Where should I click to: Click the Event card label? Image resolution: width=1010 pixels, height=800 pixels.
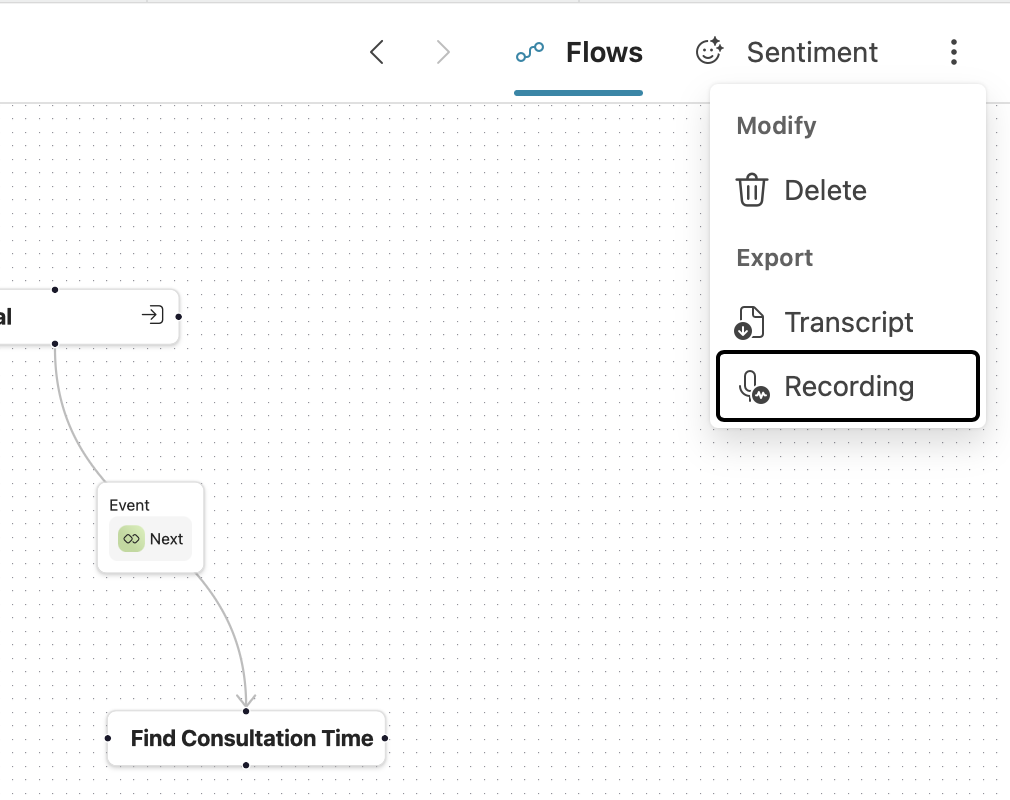(130, 505)
